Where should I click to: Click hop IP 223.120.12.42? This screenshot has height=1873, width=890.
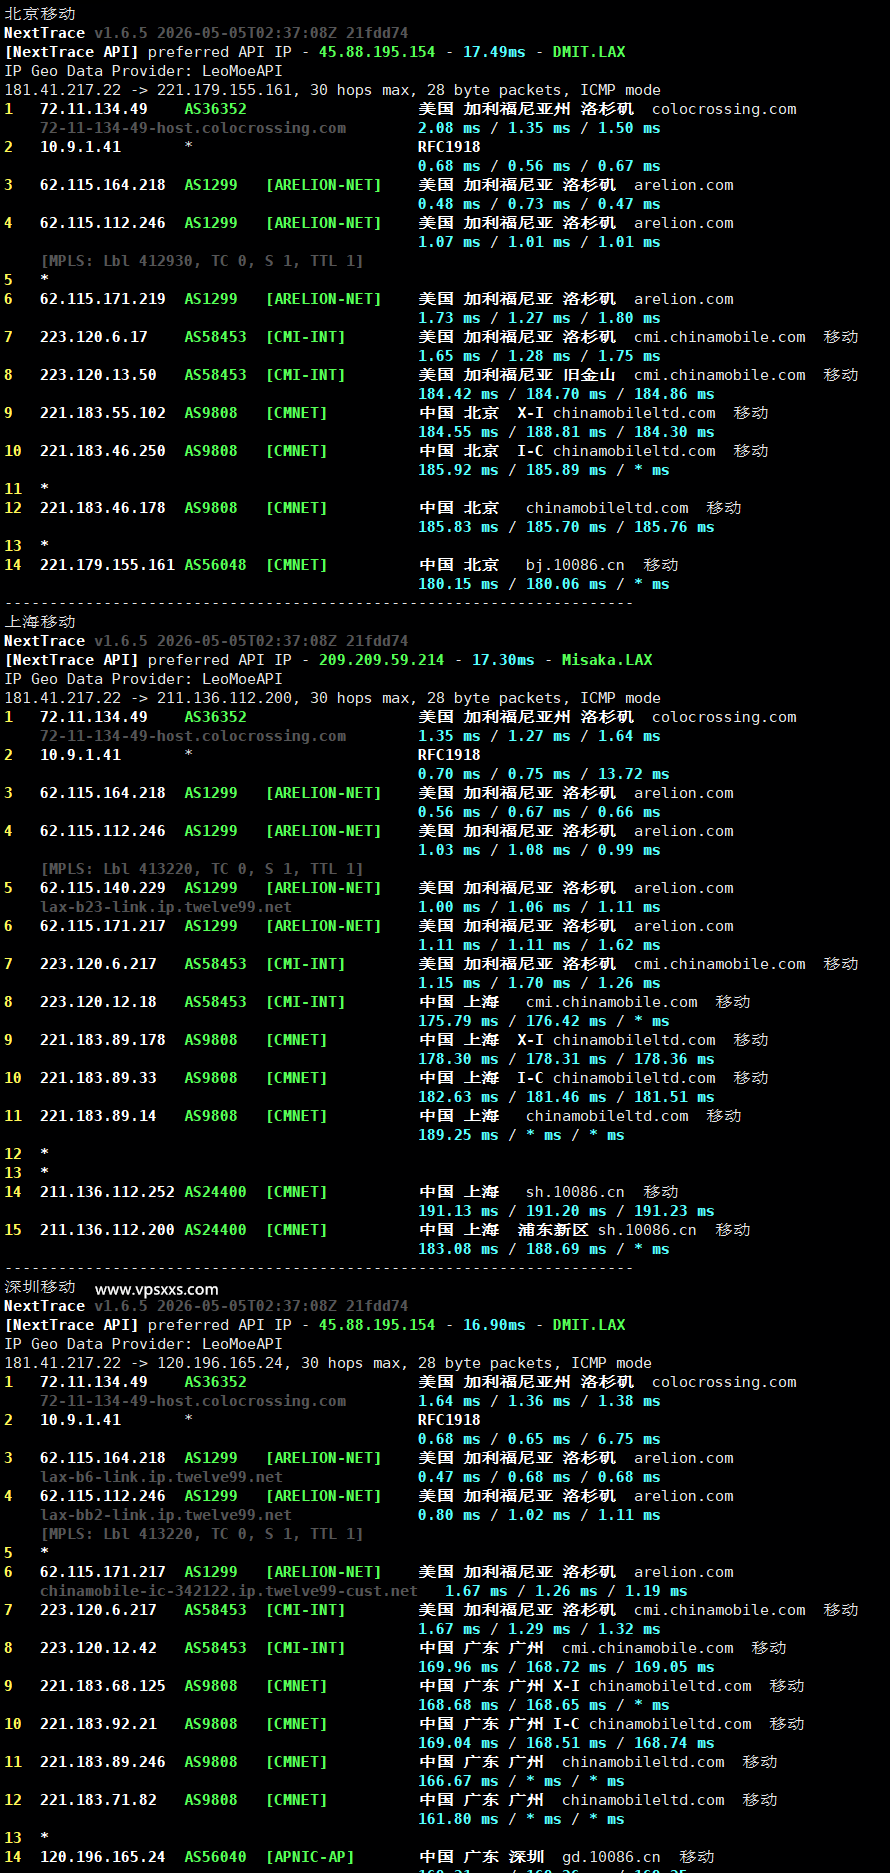click(98, 1648)
